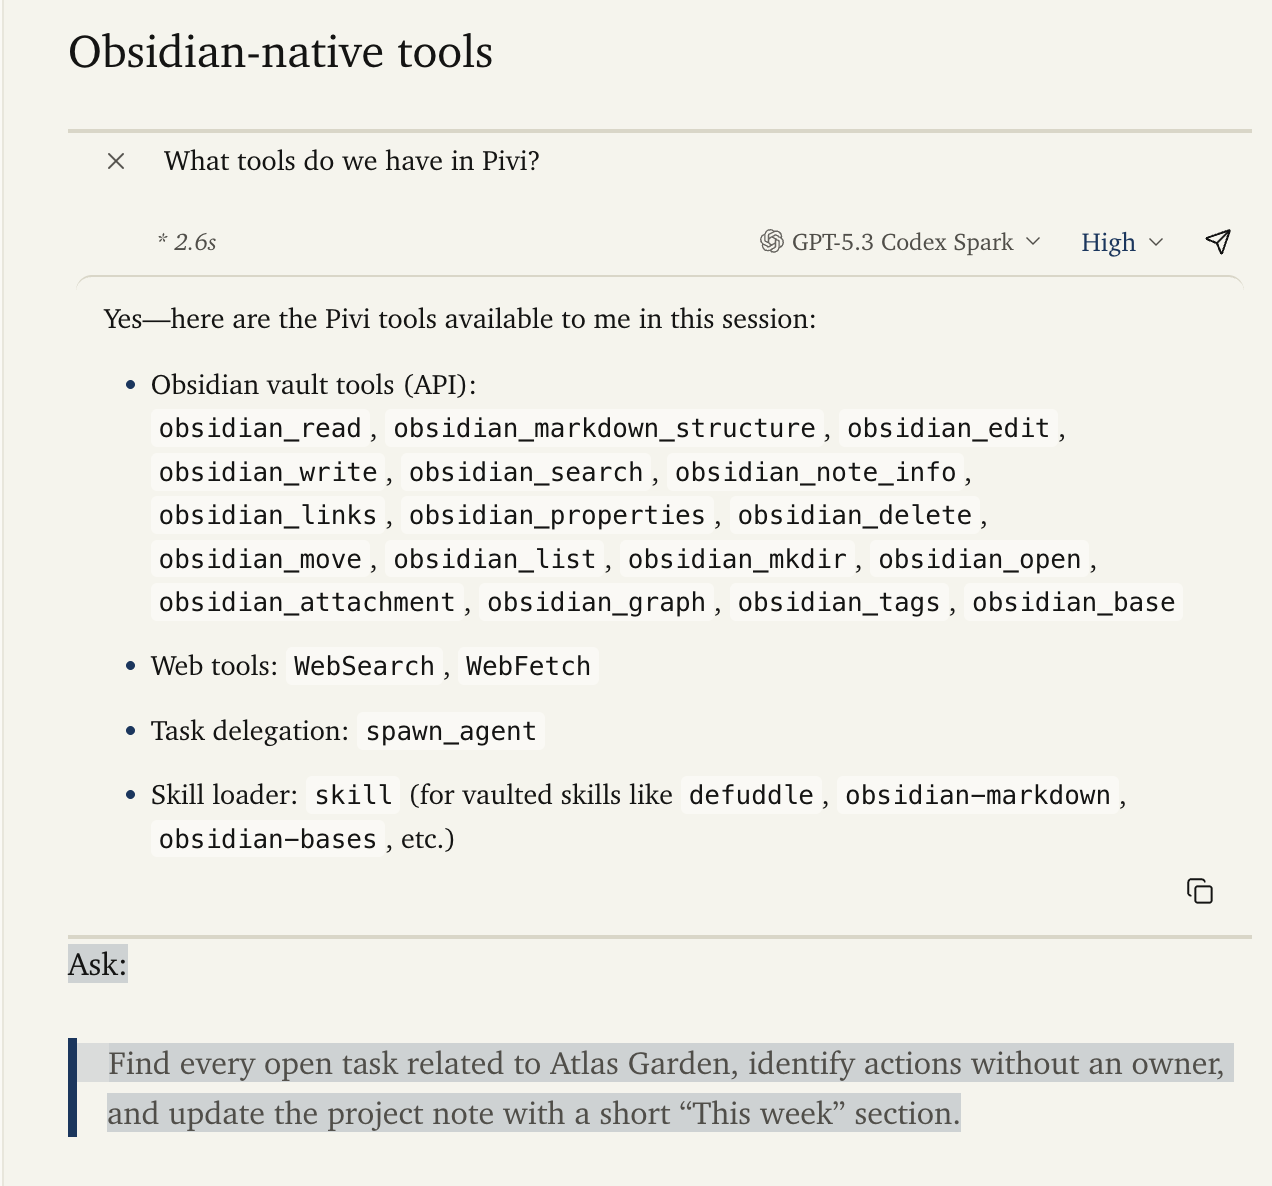The height and width of the screenshot is (1186, 1272).
Task: Click the obsidian_mkdir code tag
Action: coord(737,559)
